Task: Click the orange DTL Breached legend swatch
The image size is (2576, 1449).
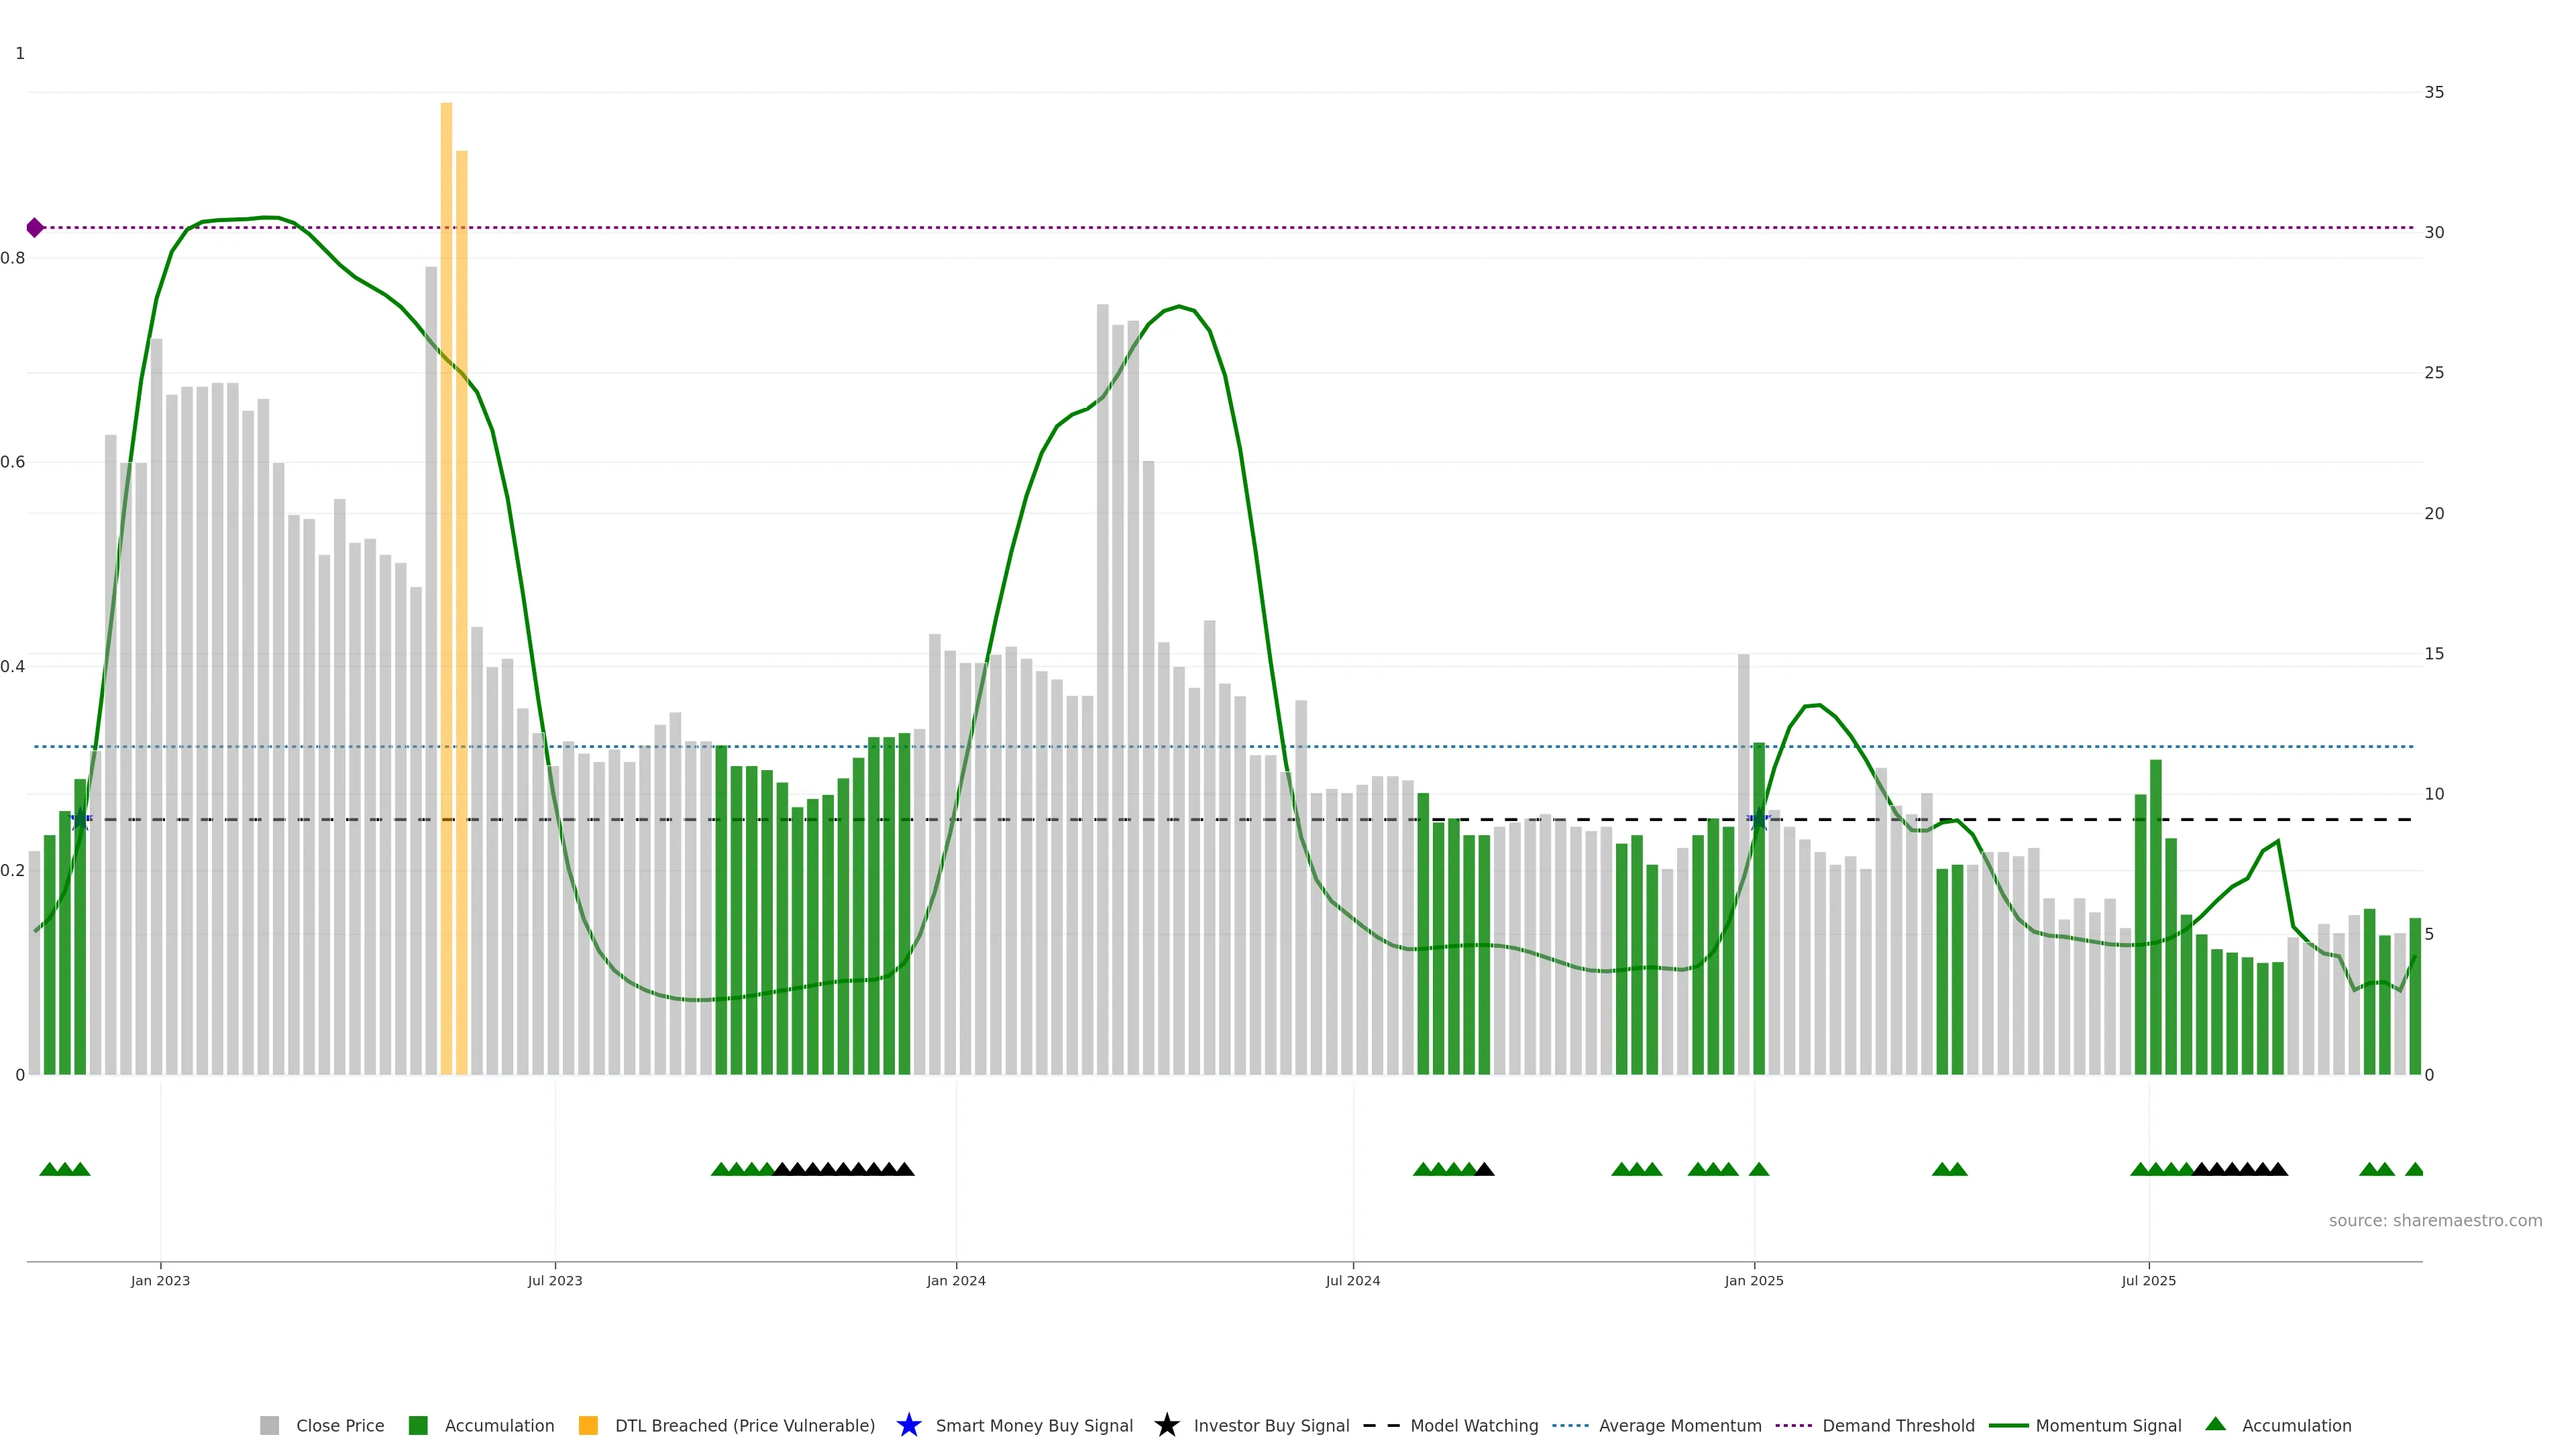Action: pos(588,1425)
